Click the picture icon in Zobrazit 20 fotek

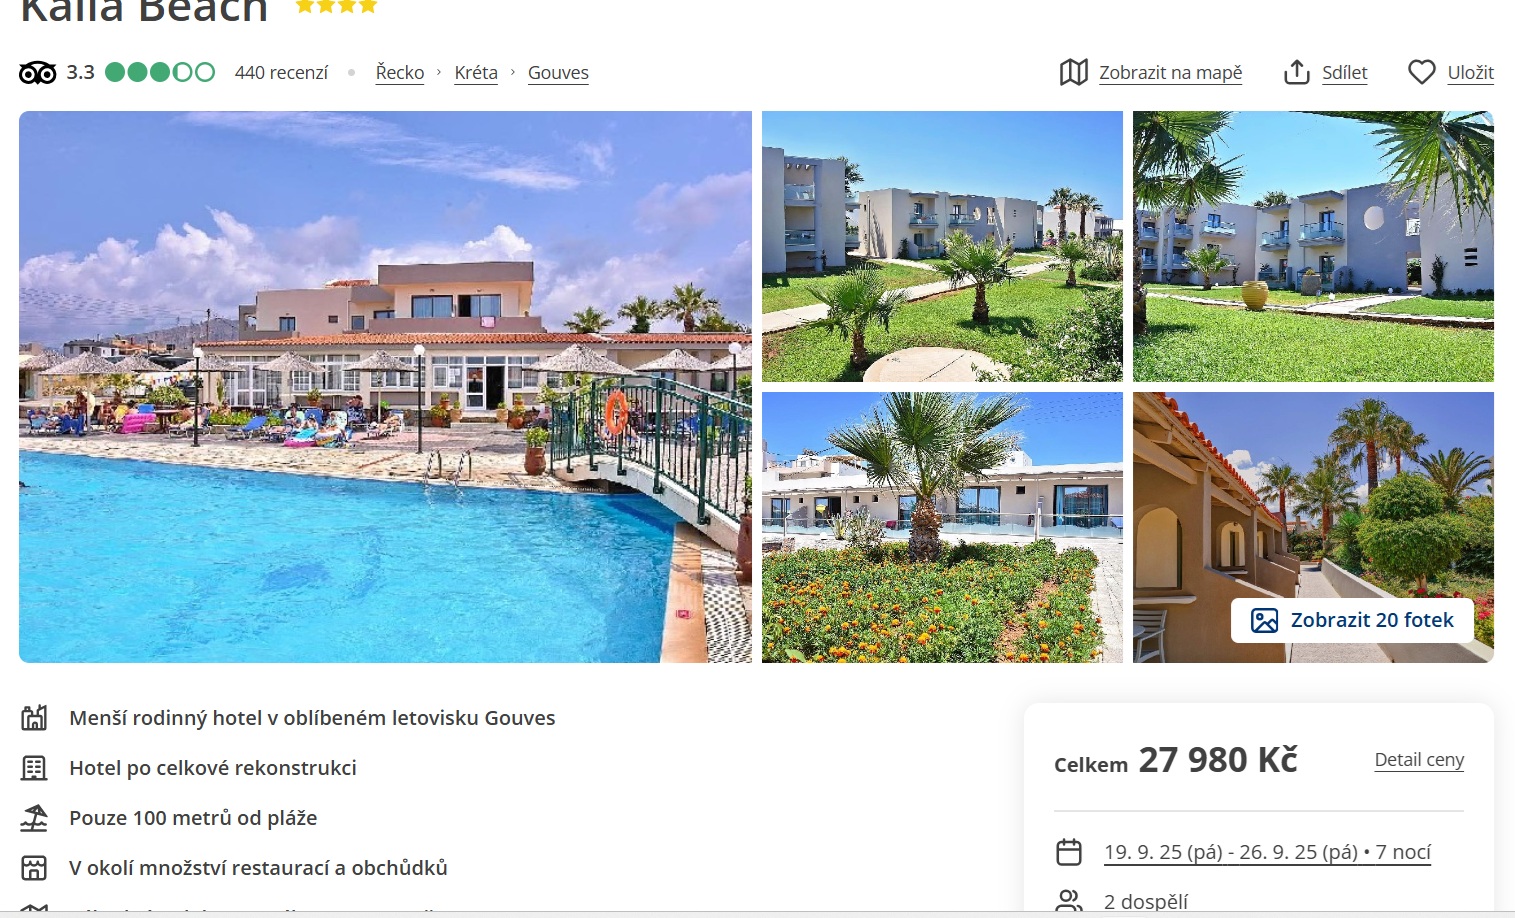(1264, 620)
